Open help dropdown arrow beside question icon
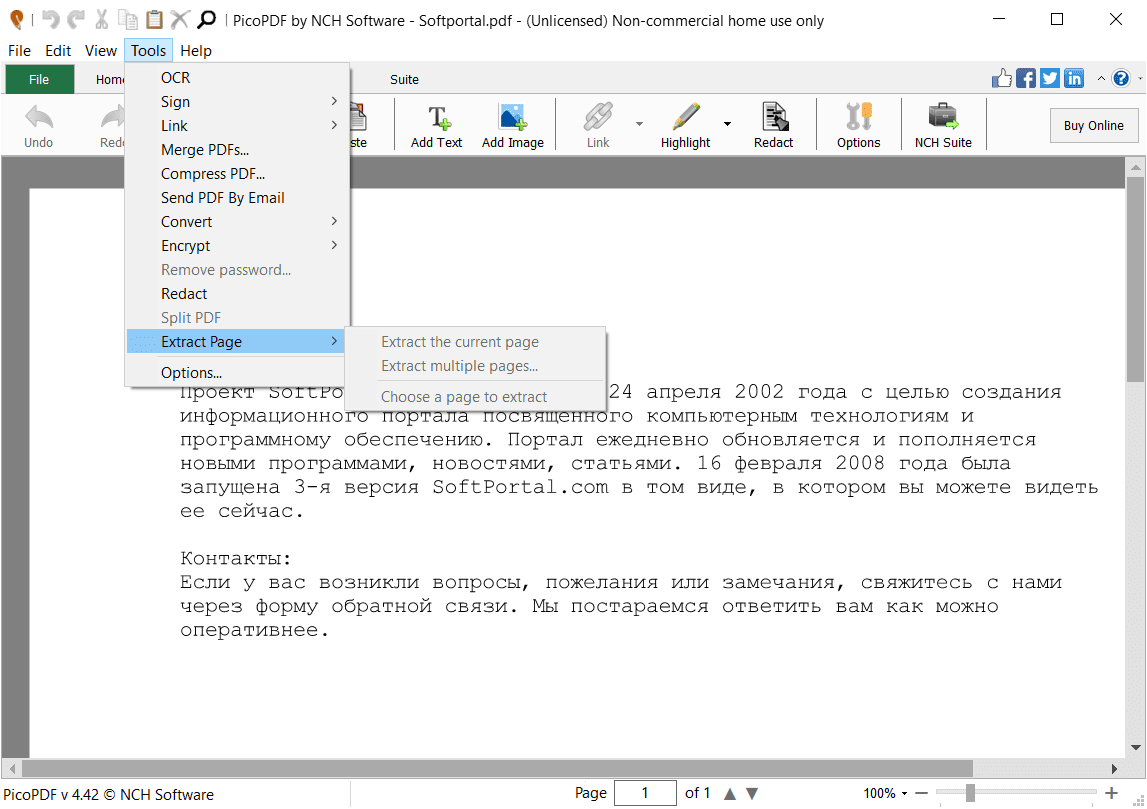The image size is (1147, 809). point(1140,78)
